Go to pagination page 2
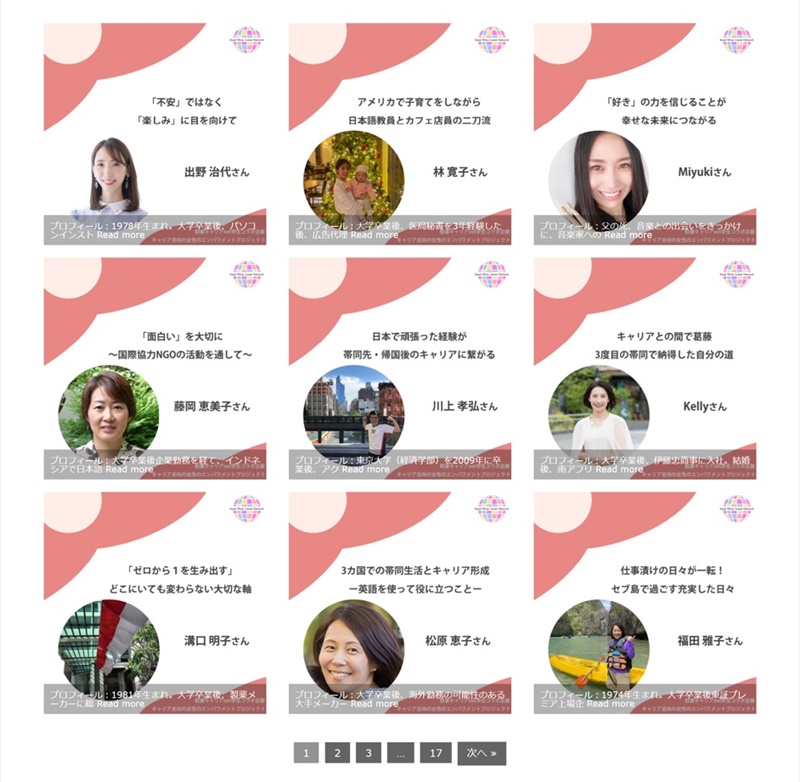 [337, 753]
